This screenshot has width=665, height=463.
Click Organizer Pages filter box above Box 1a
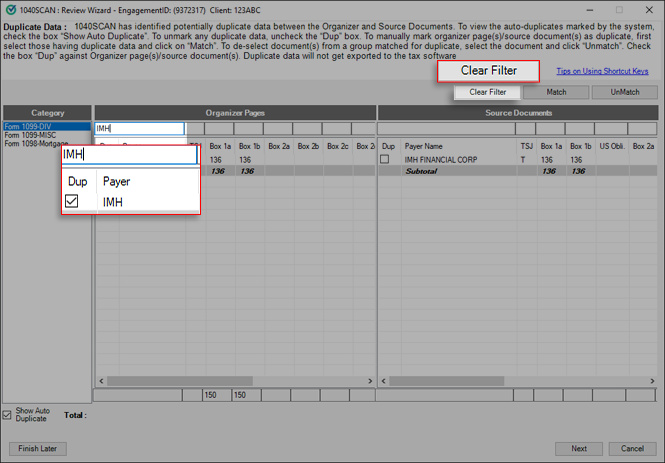[219, 128]
